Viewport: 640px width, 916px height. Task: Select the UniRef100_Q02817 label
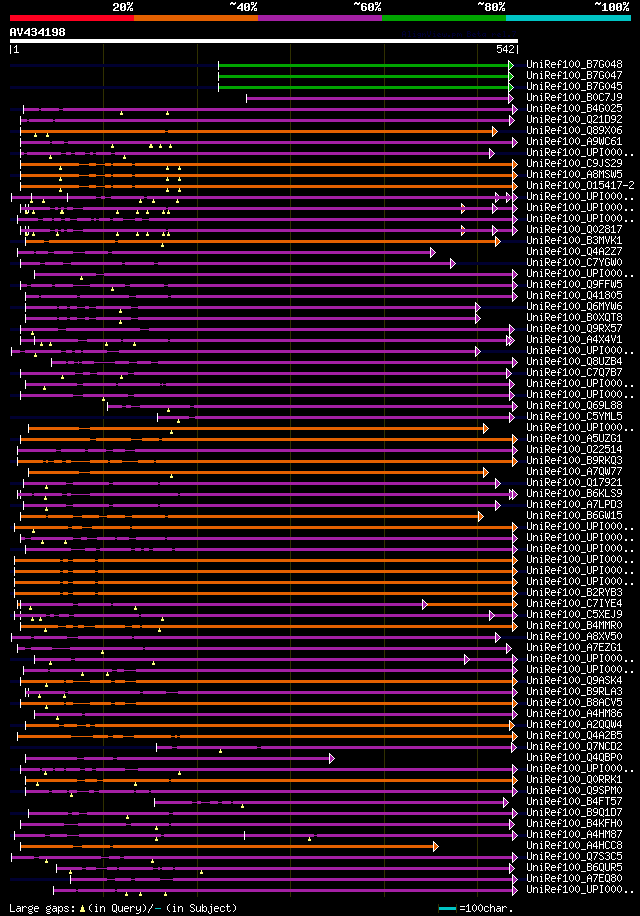click(574, 230)
